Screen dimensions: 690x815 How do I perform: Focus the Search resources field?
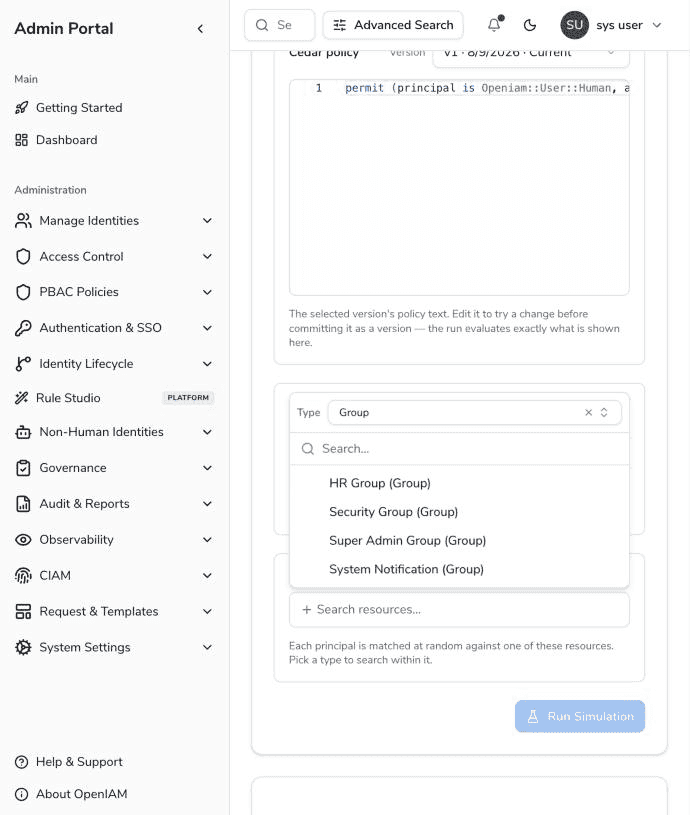point(459,609)
